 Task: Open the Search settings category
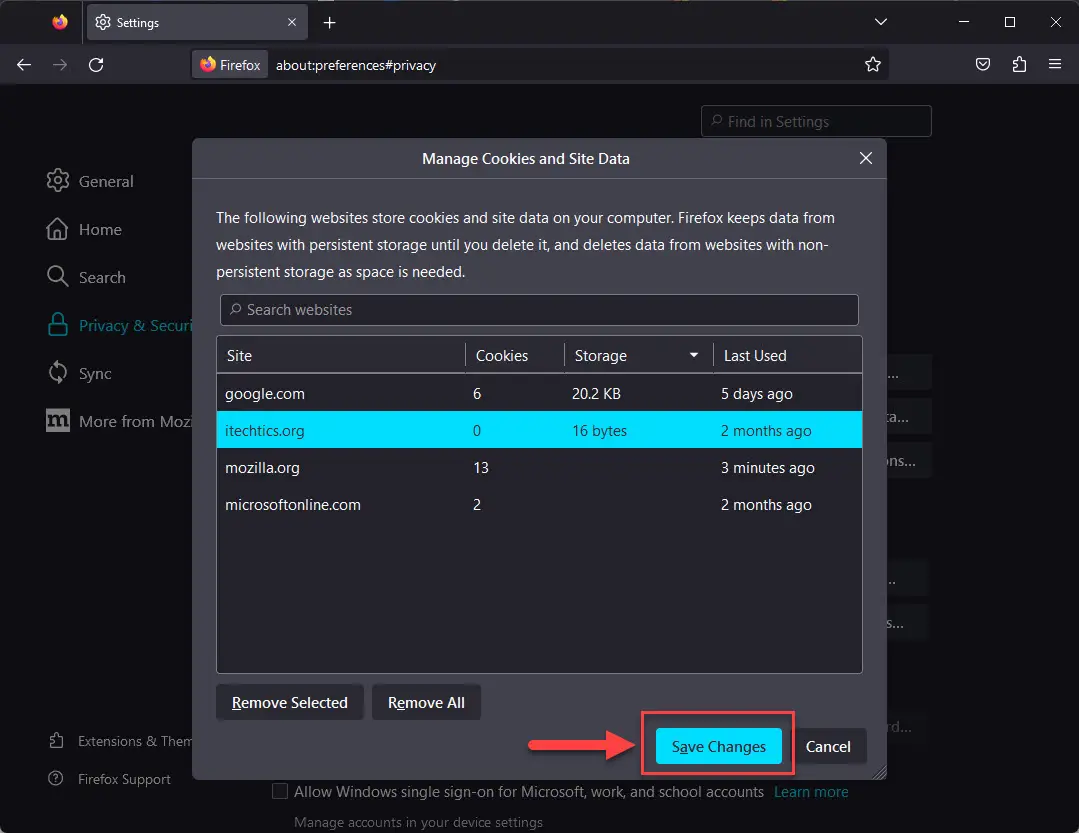point(86,277)
